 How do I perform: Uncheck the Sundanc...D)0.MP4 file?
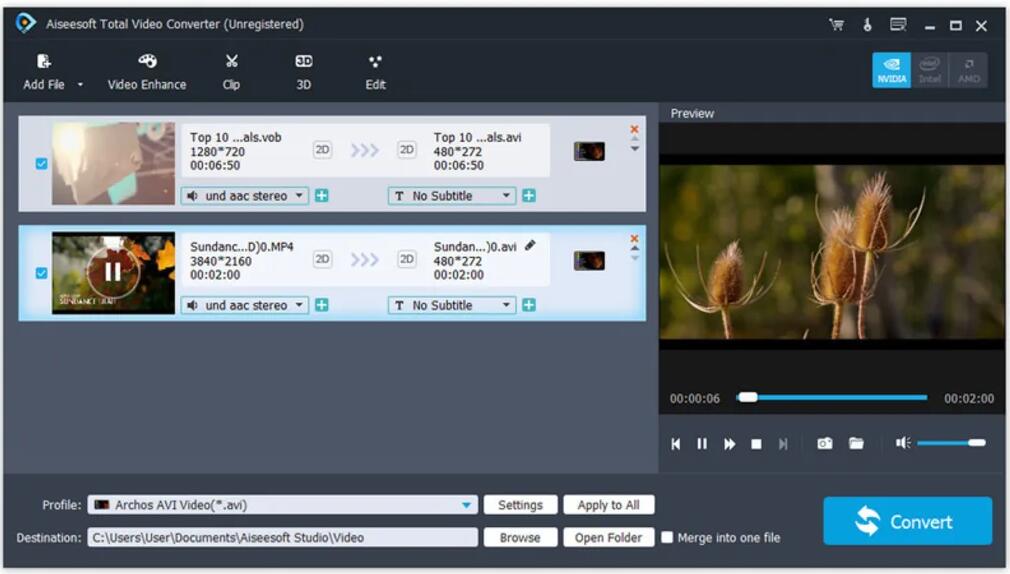[x=41, y=273]
